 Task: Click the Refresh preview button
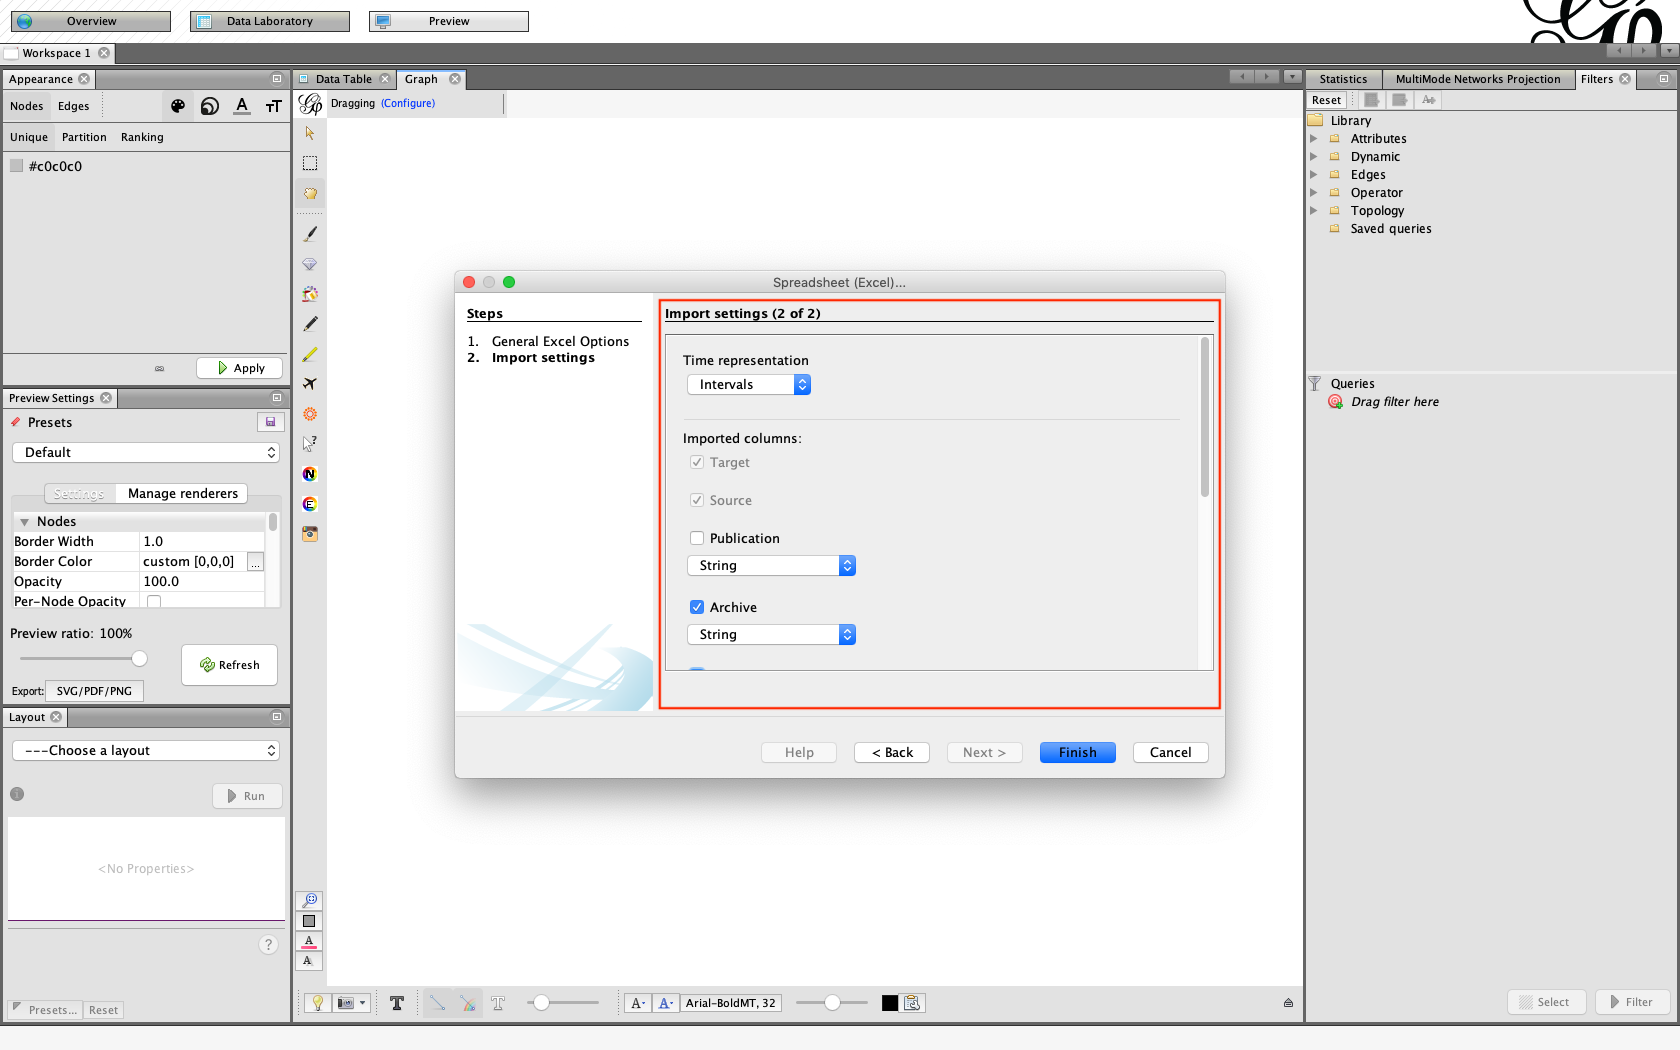point(229,665)
